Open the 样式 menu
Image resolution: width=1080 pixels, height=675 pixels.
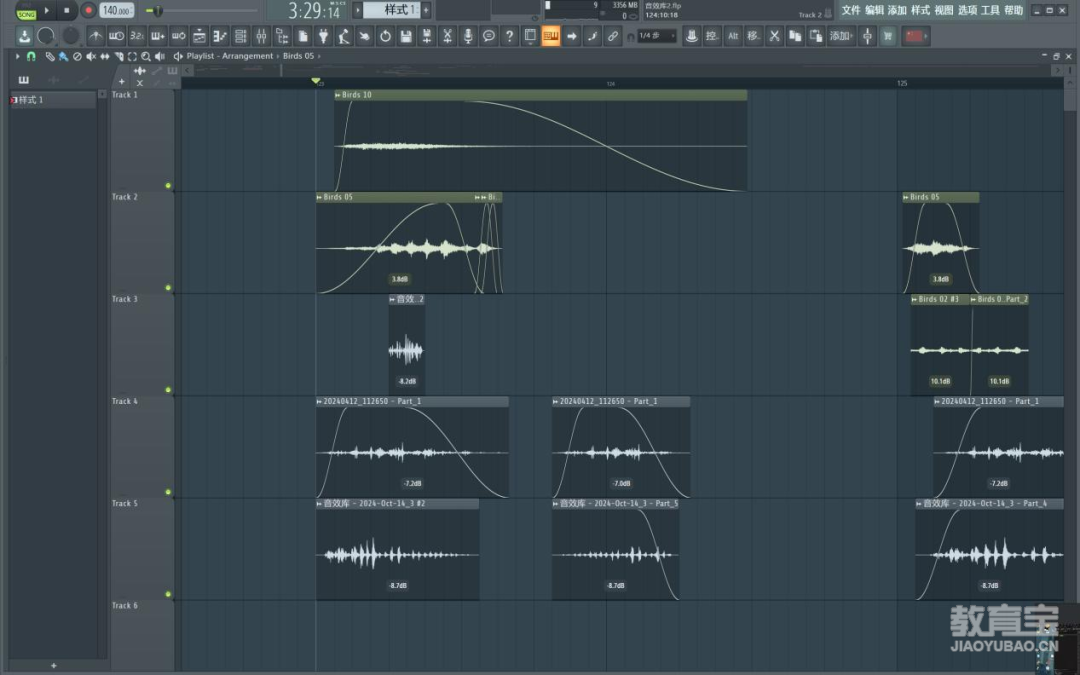[920, 10]
